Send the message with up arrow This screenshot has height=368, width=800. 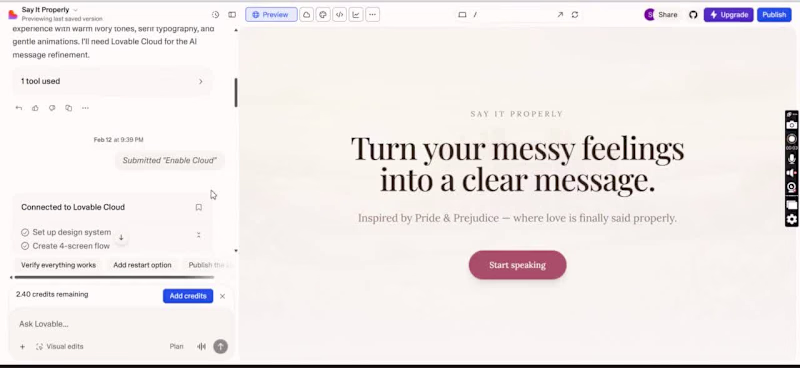220,347
